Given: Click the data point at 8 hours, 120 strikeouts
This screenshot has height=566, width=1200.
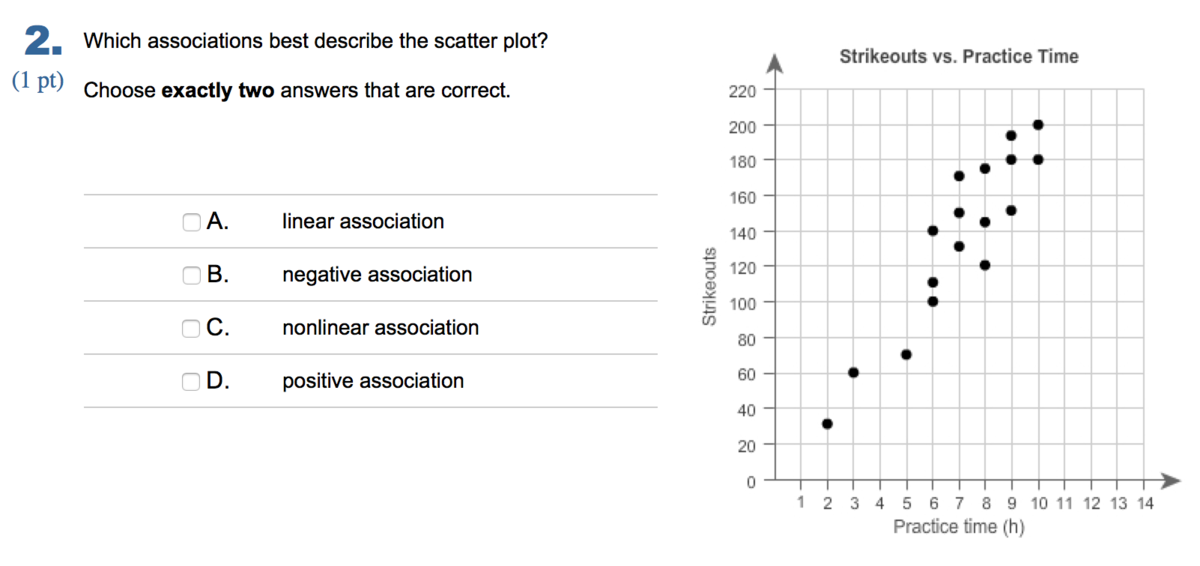Looking at the screenshot, I should point(985,265).
